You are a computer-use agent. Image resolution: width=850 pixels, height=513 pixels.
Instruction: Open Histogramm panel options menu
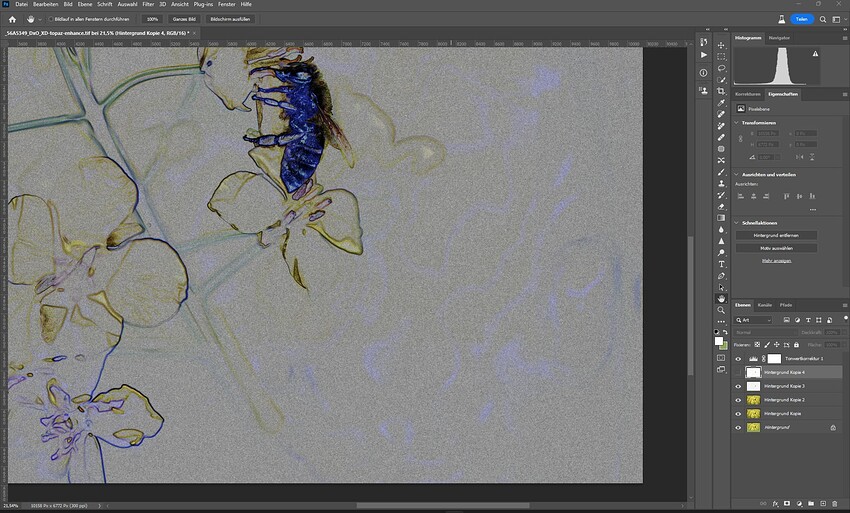pos(845,38)
